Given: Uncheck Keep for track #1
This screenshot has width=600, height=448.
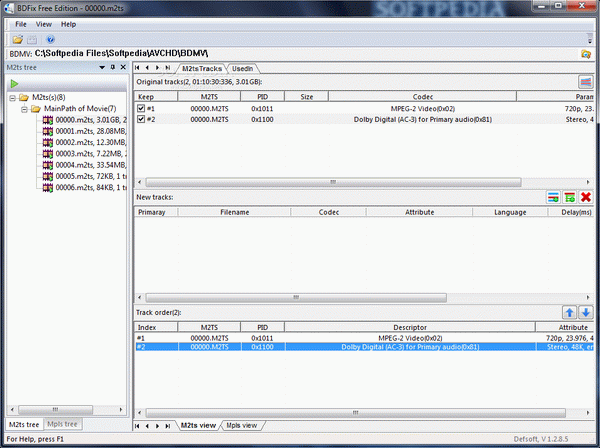Looking at the screenshot, I should (141, 108).
